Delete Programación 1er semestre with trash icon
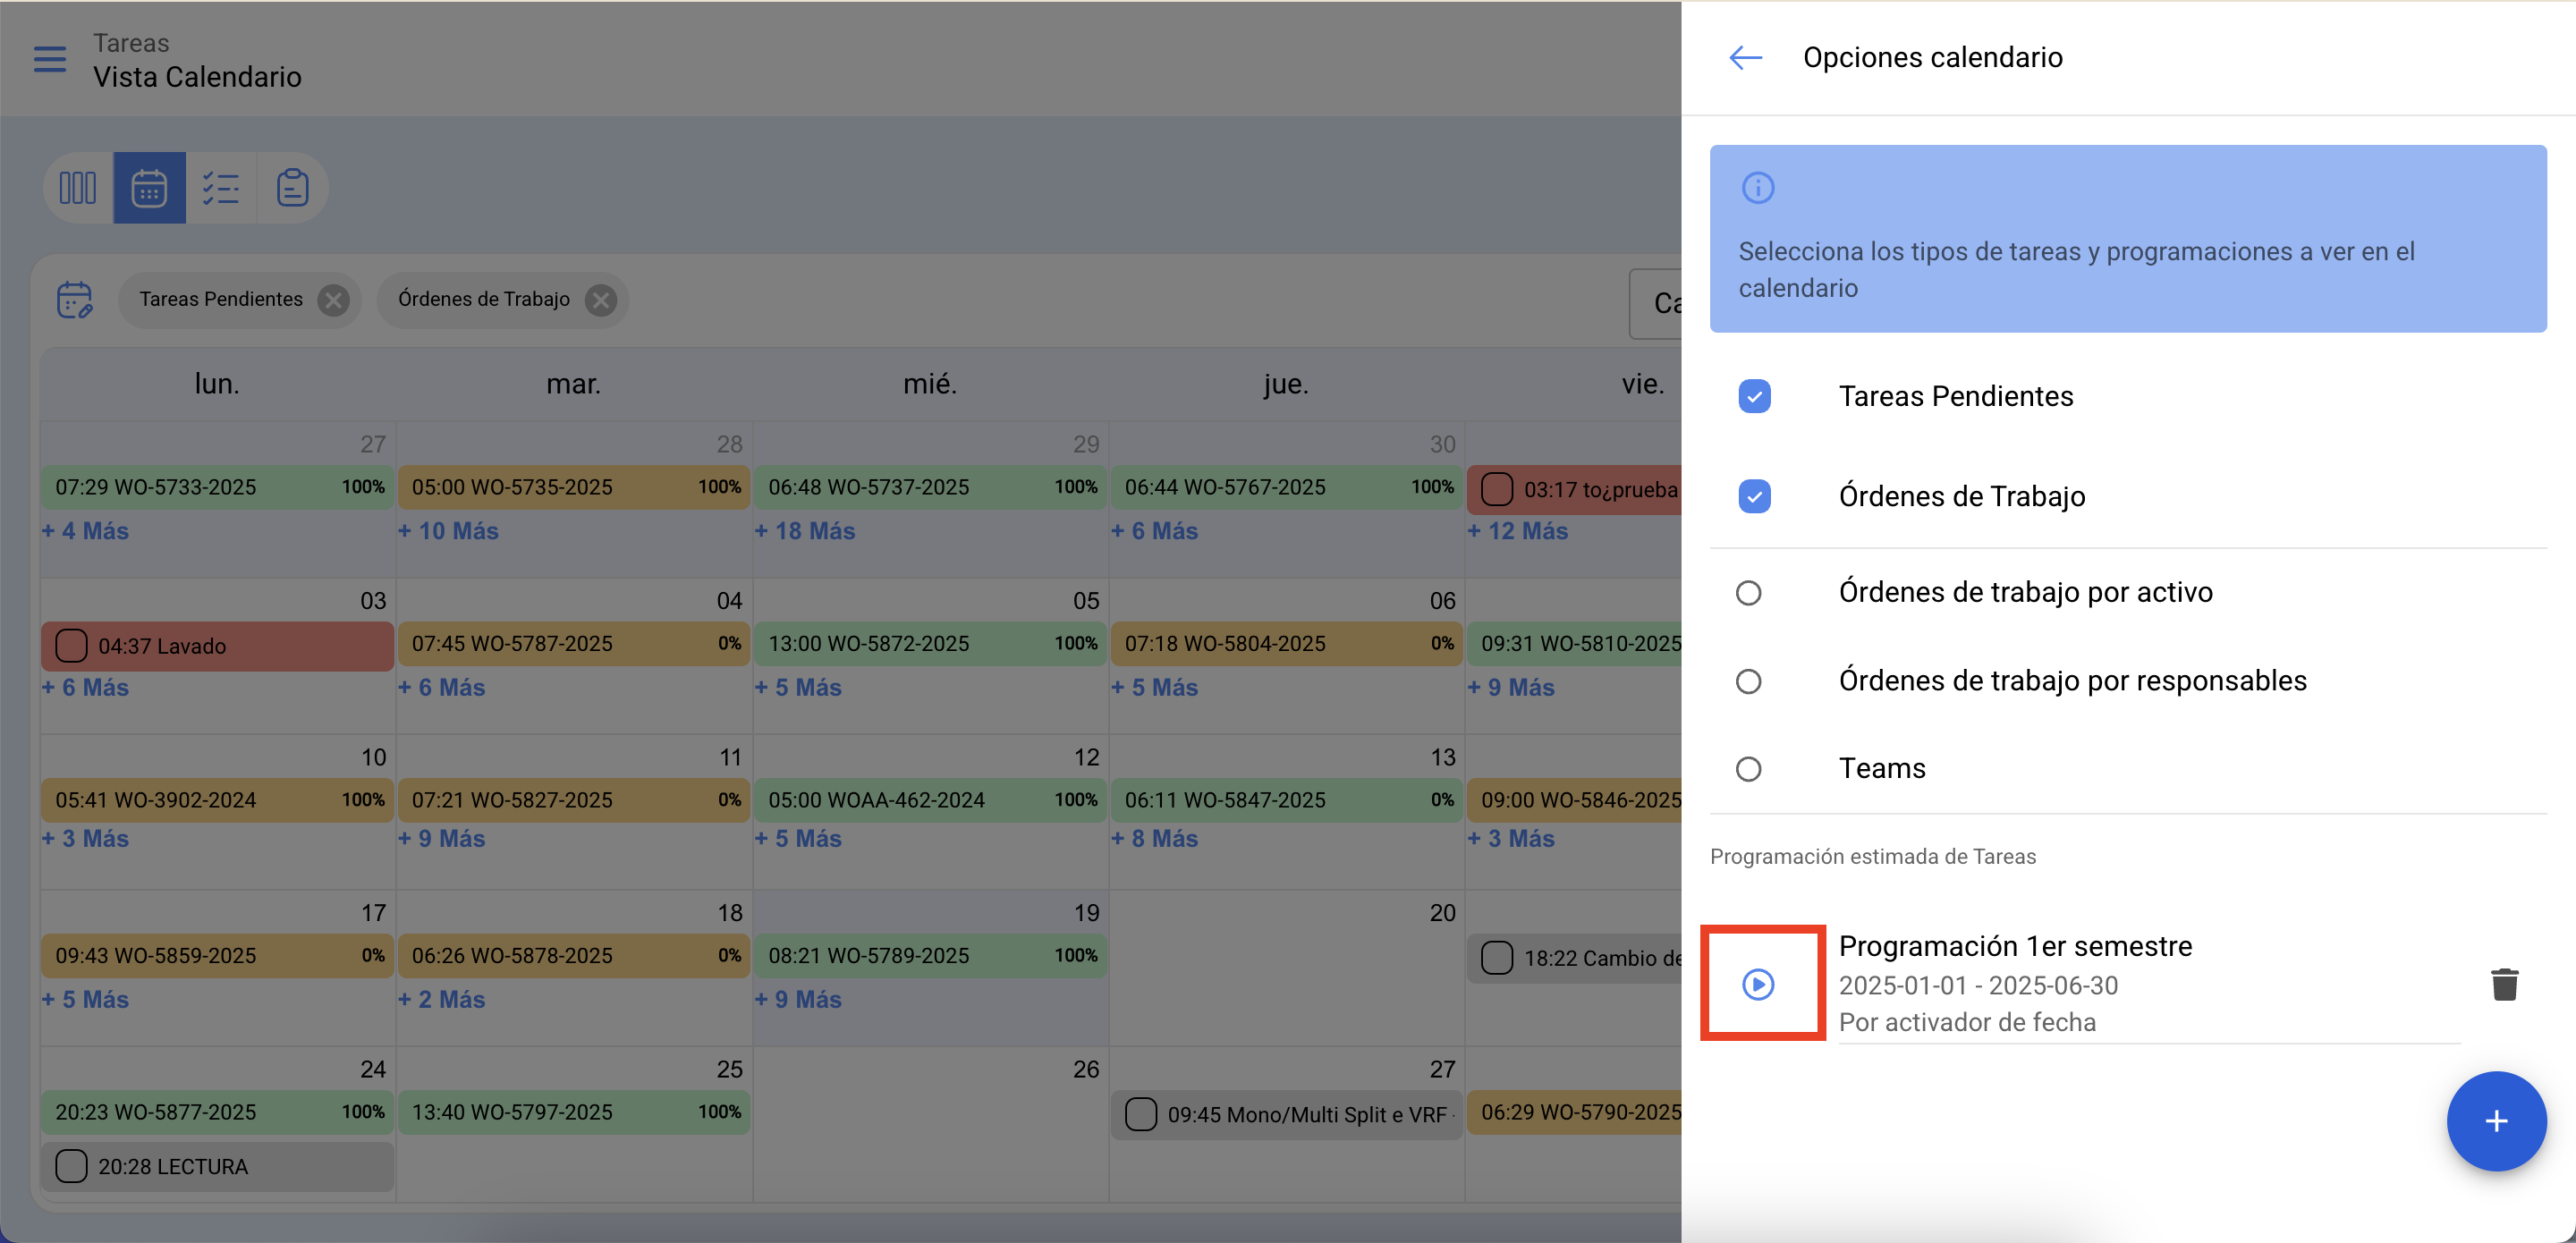 2504,984
